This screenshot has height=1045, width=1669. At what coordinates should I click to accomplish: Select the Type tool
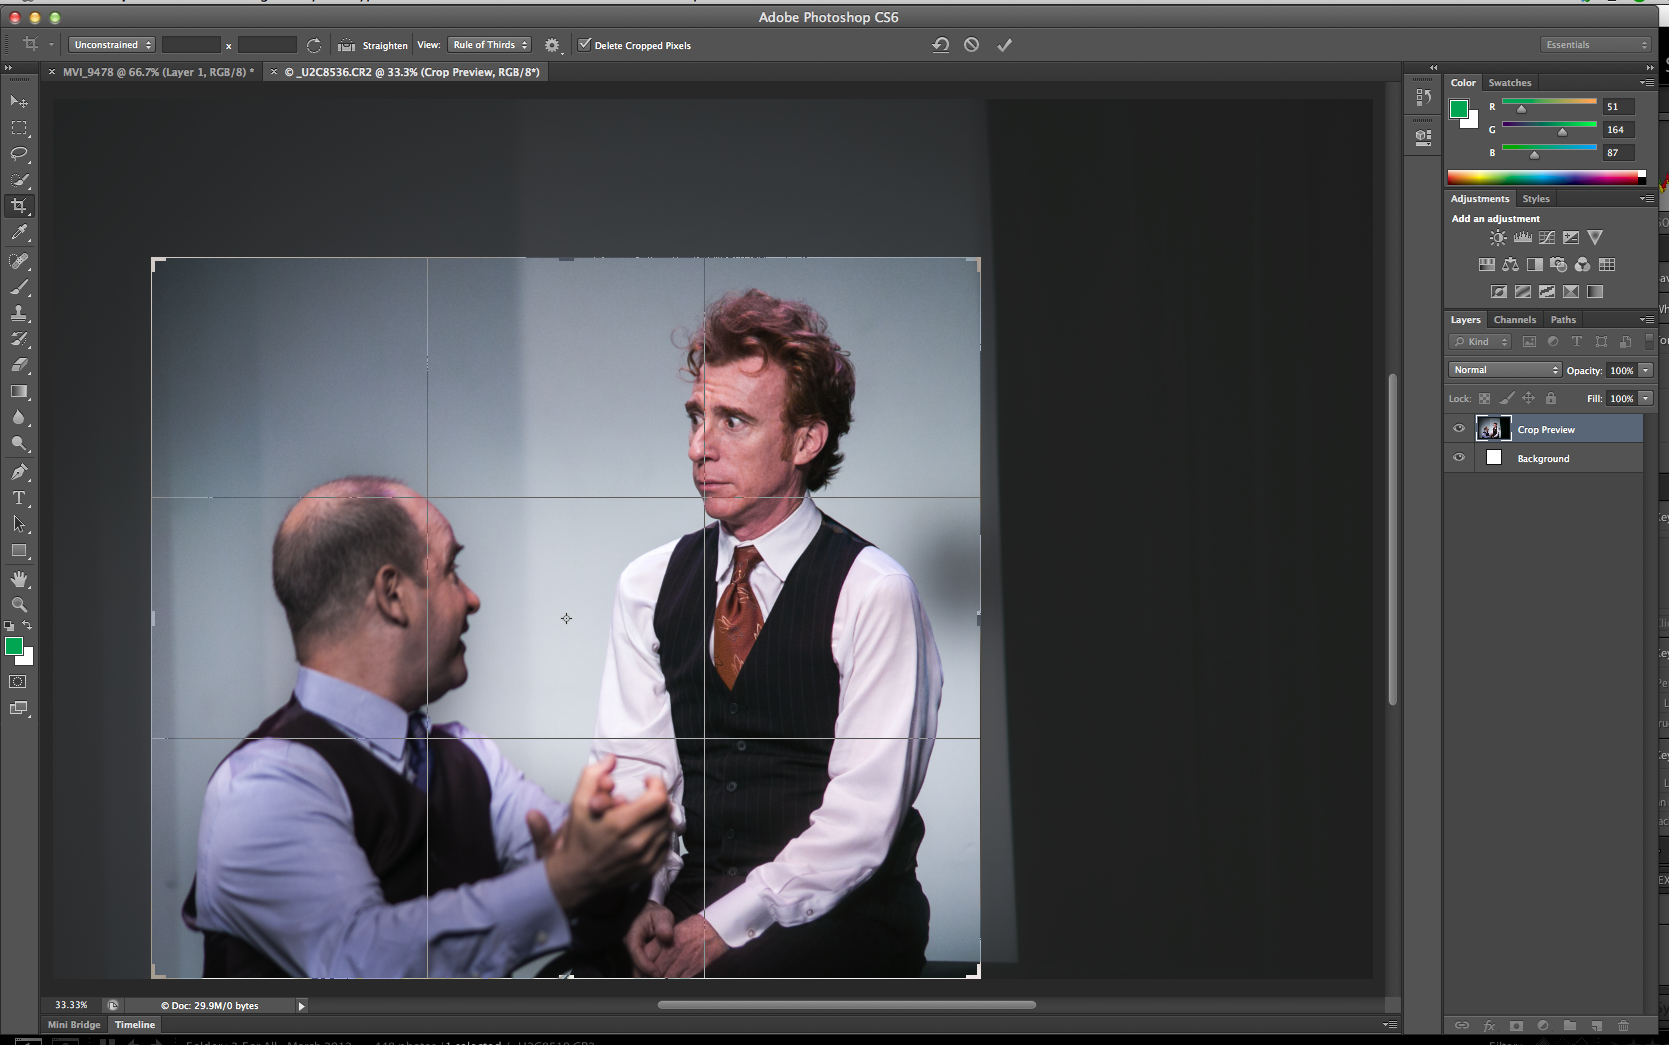(x=19, y=498)
